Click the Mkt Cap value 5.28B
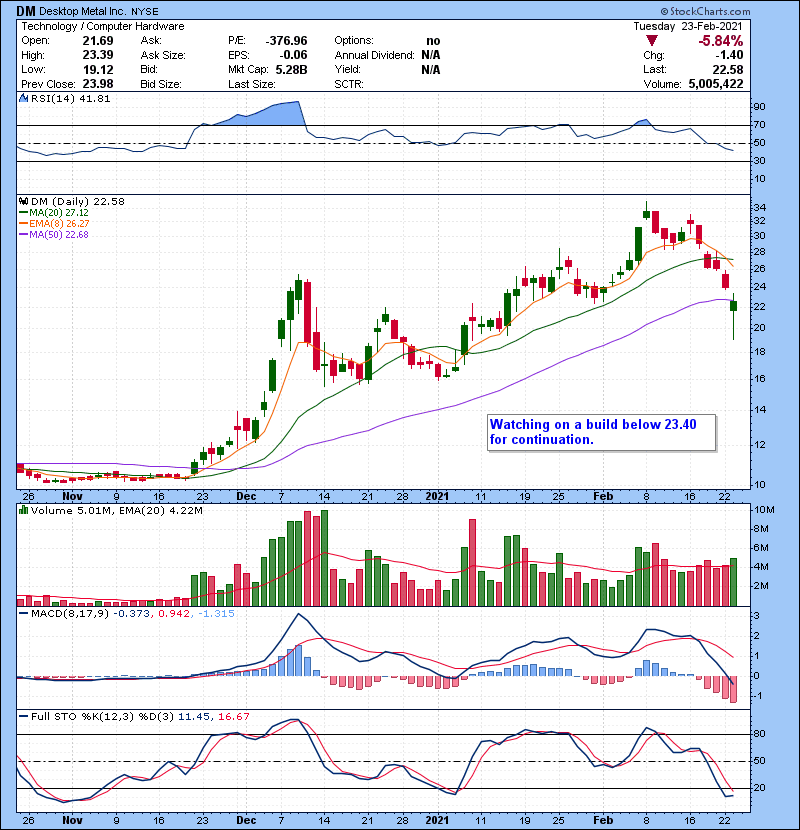The height and width of the screenshot is (830, 800). pos(291,69)
